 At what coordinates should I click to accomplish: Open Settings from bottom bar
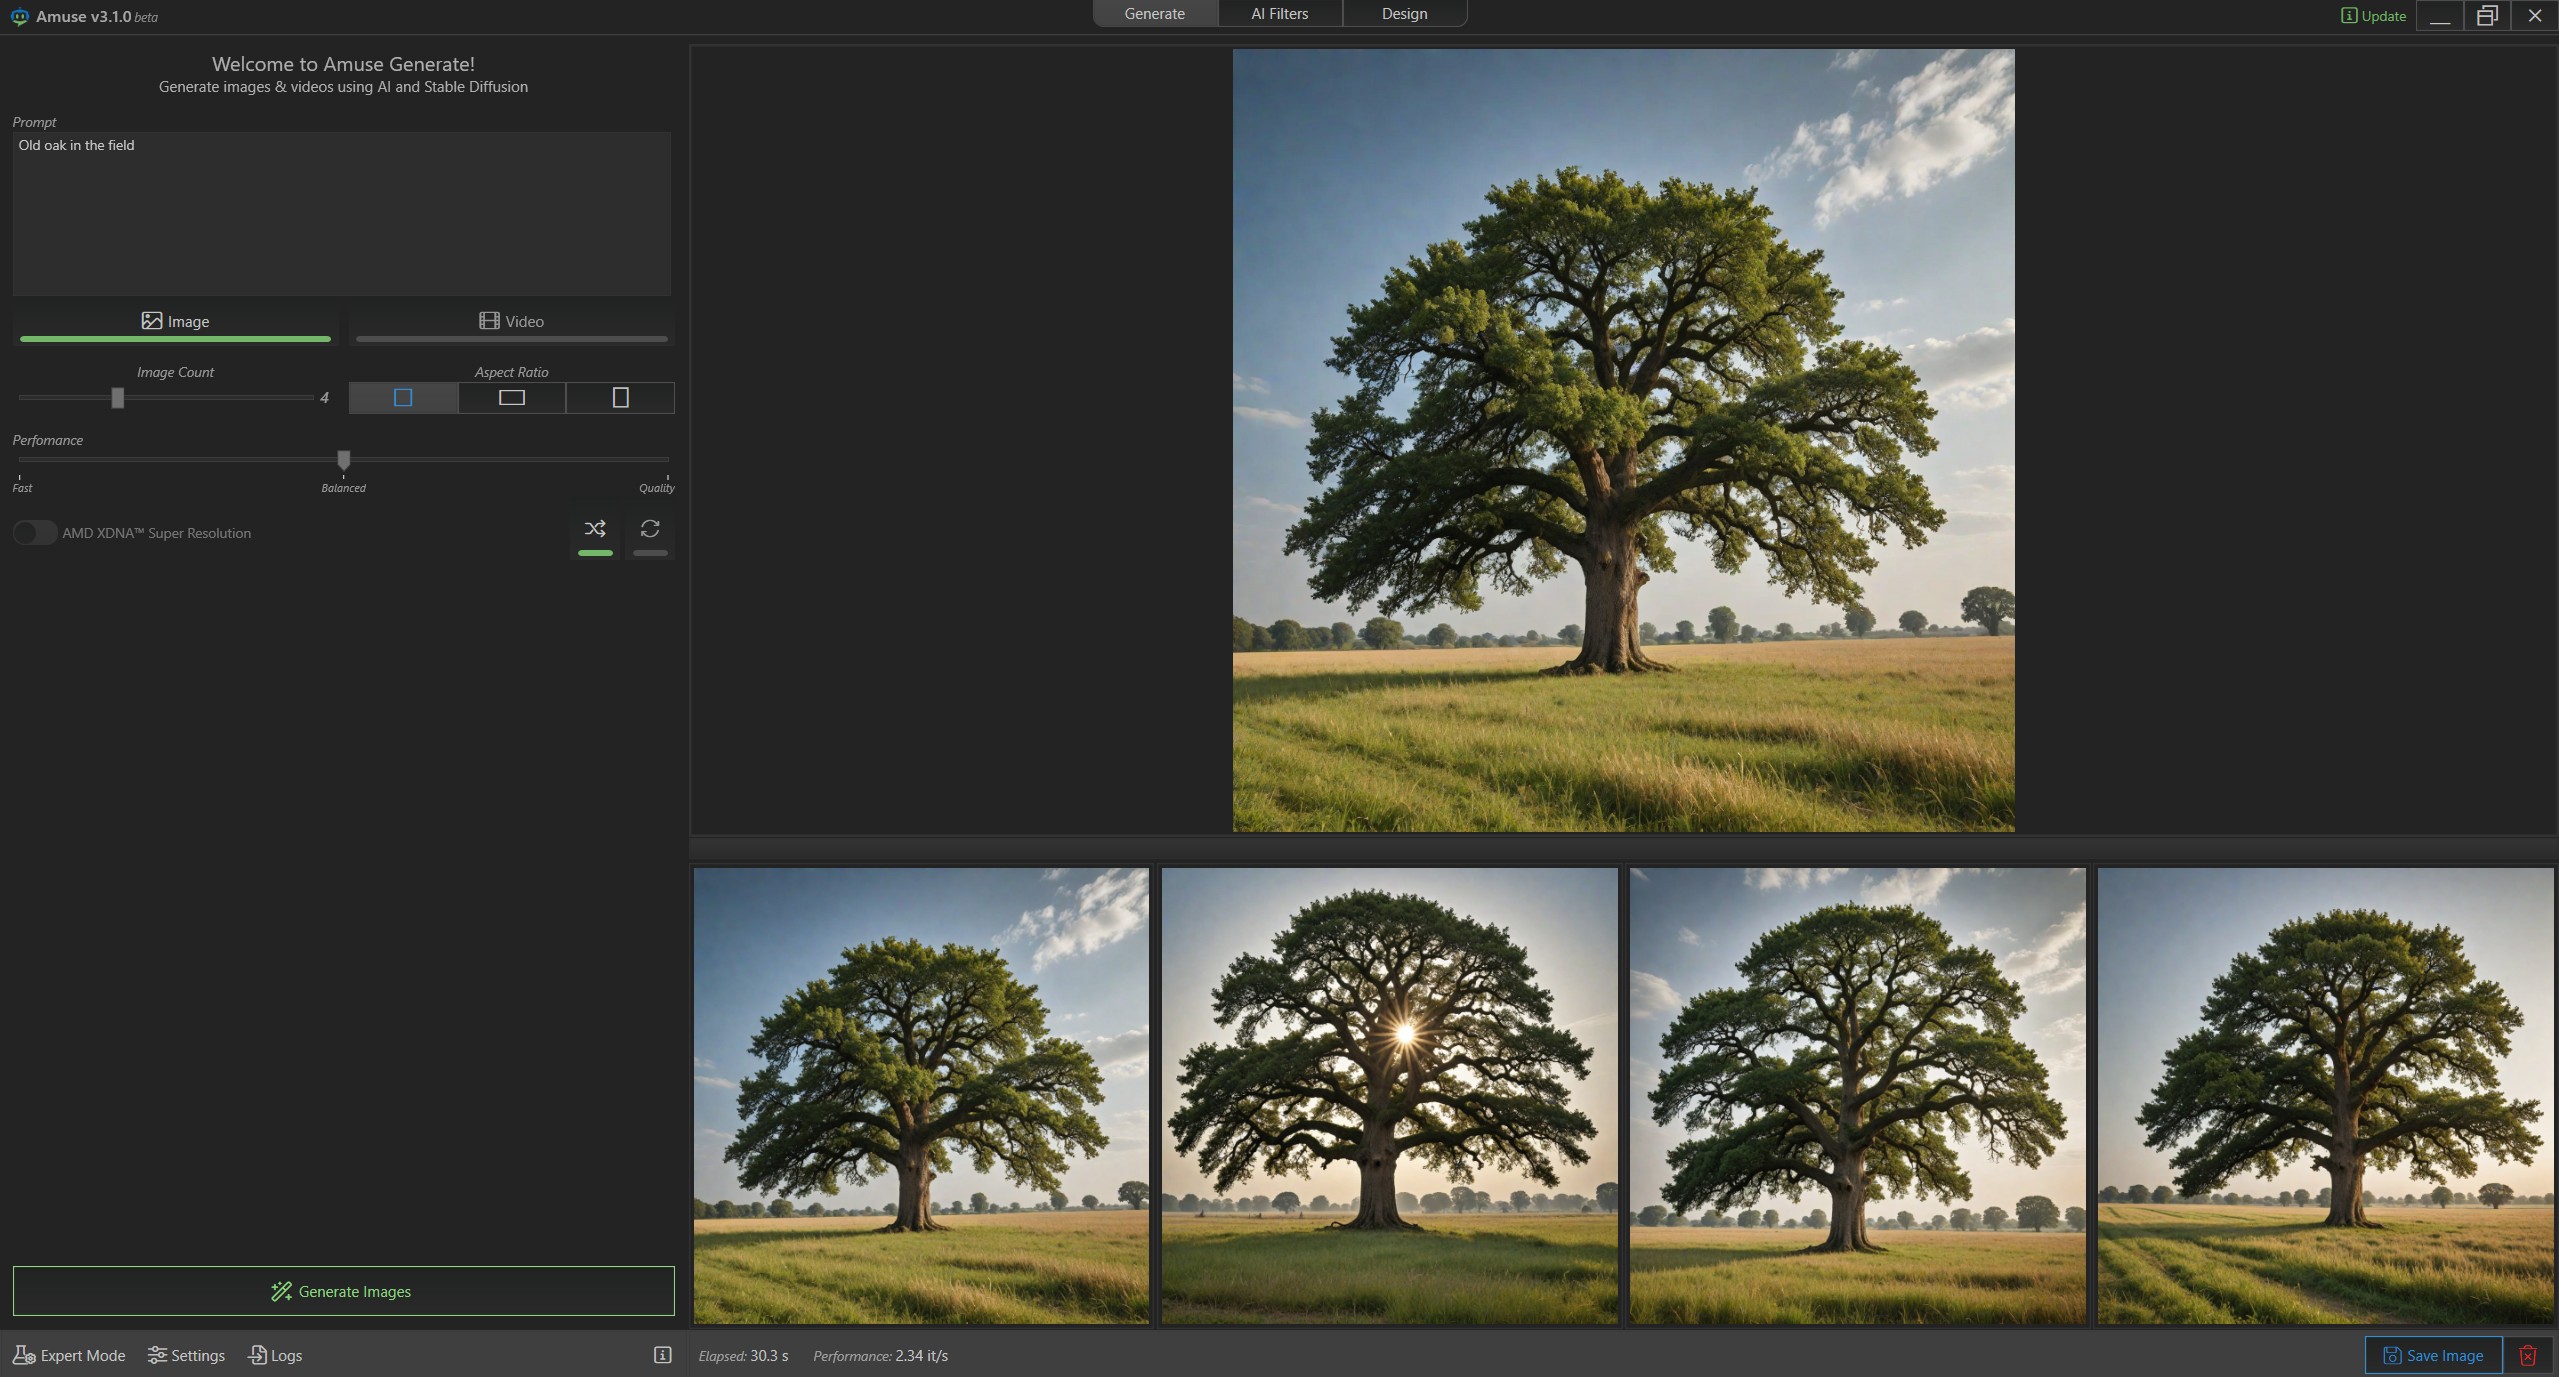(186, 1356)
